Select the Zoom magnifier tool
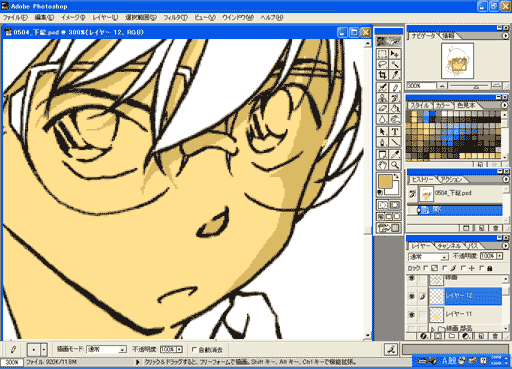The height and width of the screenshot is (369, 512). (x=395, y=165)
